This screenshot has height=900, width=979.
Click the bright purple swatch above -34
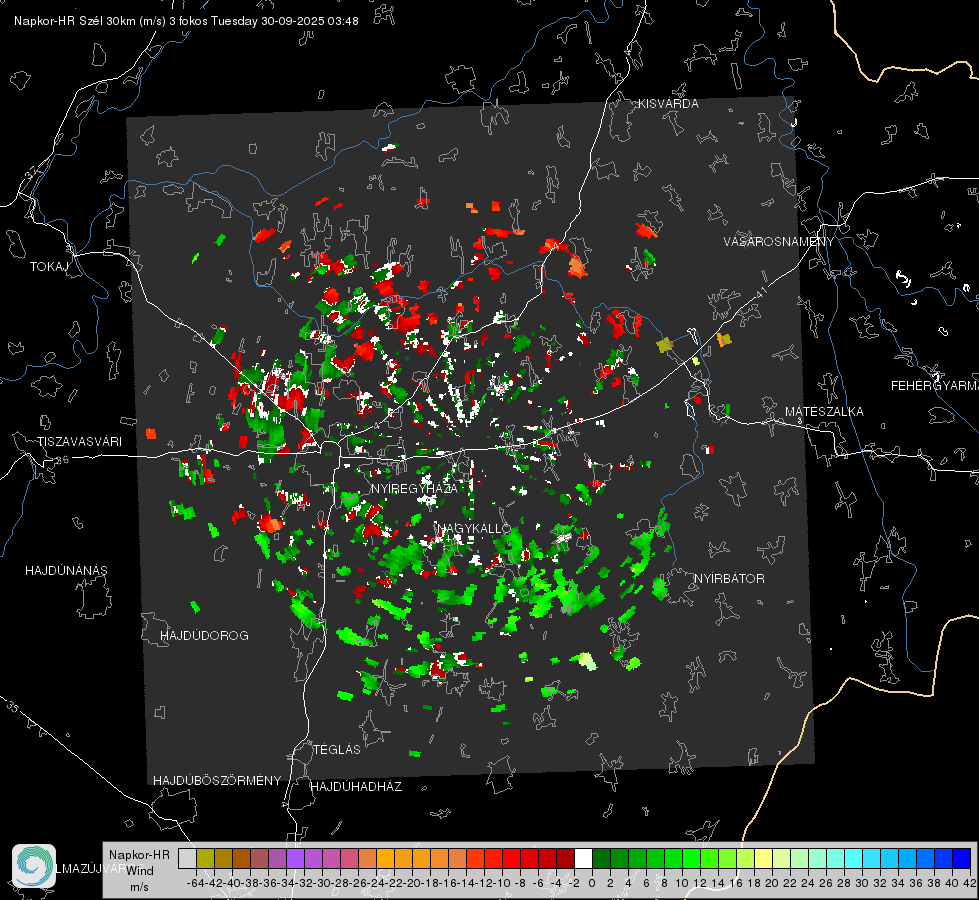tap(295, 858)
